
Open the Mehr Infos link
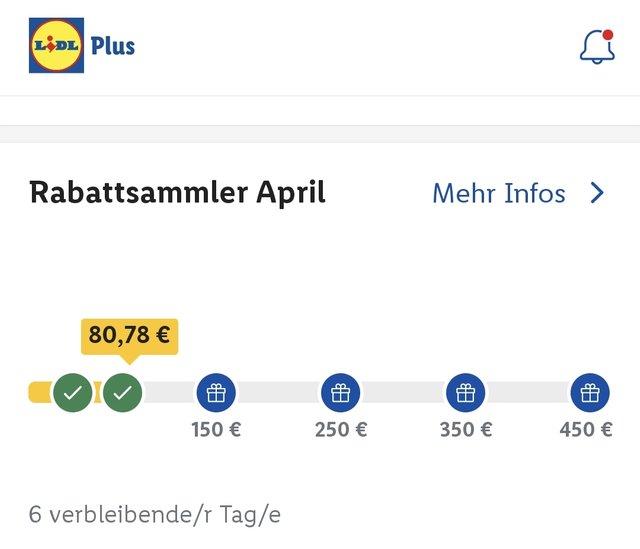[x=499, y=193]
